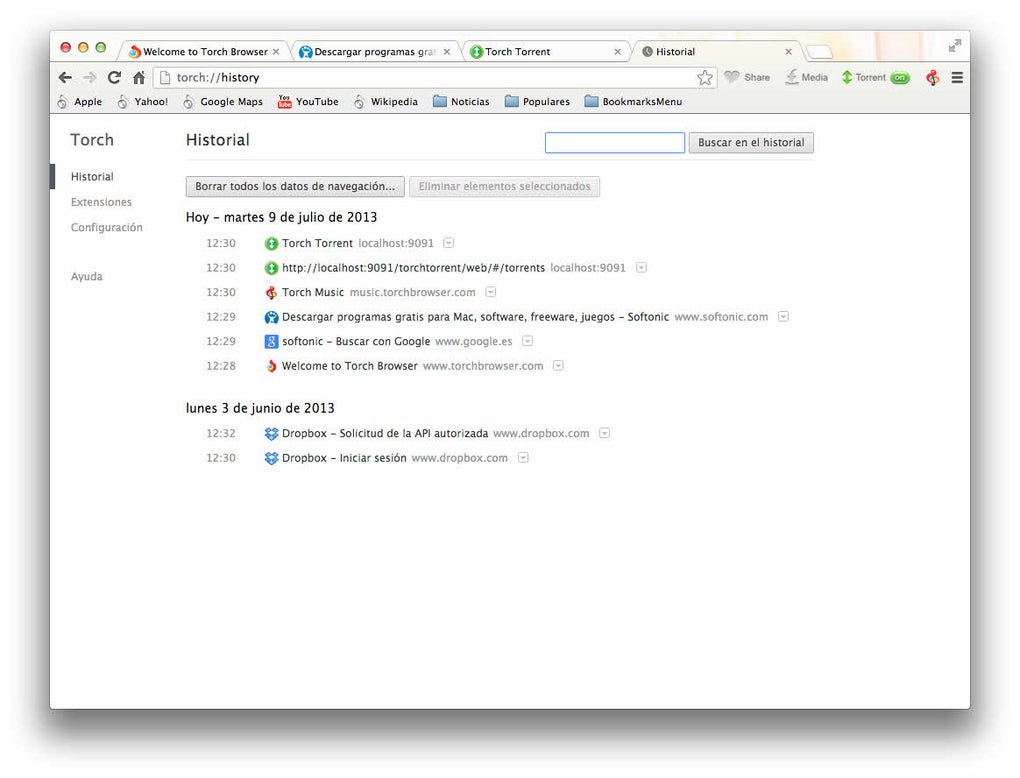Viewport: 1020px width, 778px height.
Task: Close the Torch Torrent tab
Action: (x=617, y=51)
